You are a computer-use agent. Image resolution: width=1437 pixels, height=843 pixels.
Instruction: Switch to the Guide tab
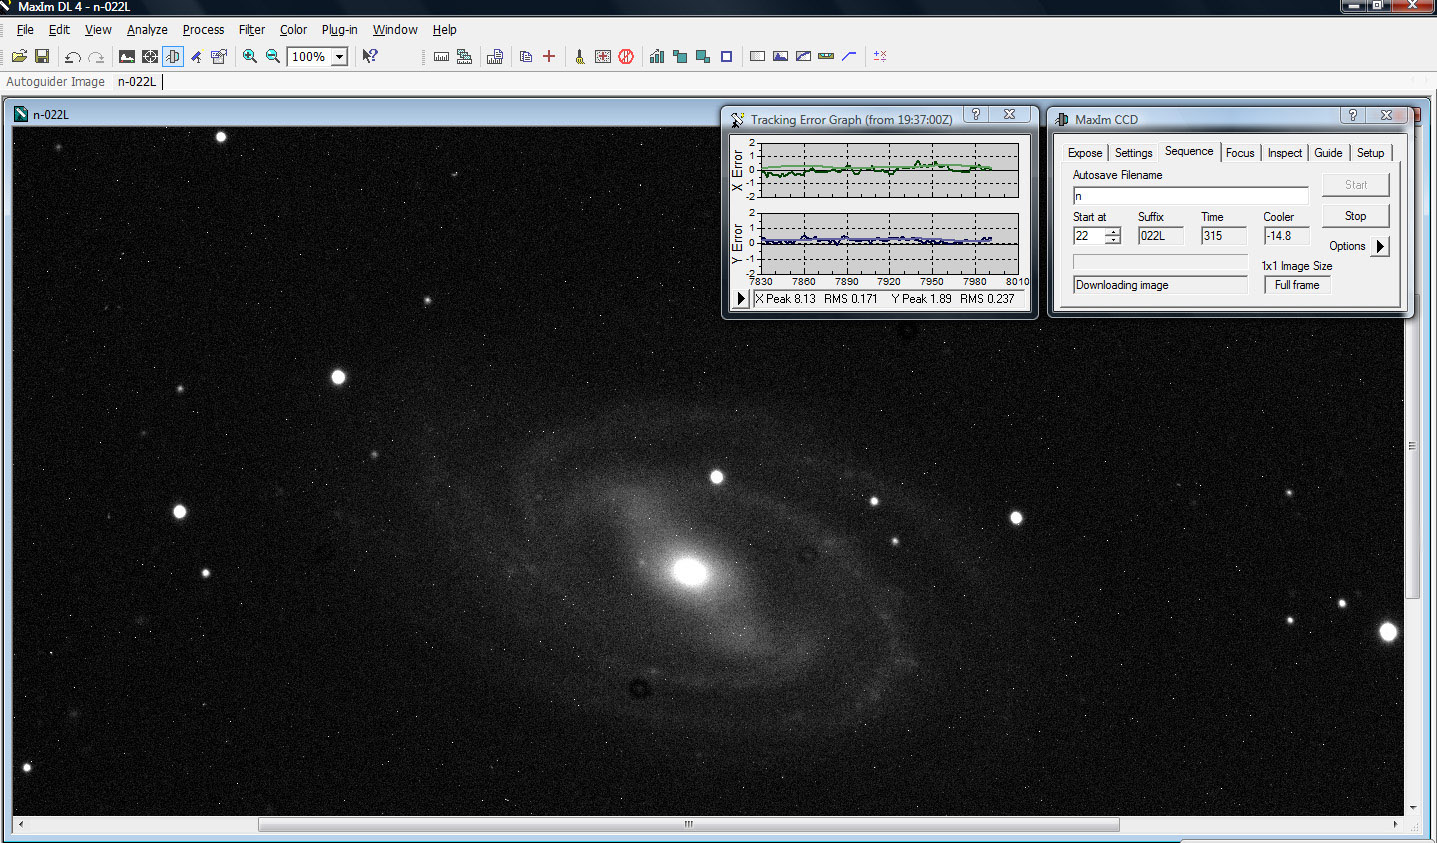1328,153
